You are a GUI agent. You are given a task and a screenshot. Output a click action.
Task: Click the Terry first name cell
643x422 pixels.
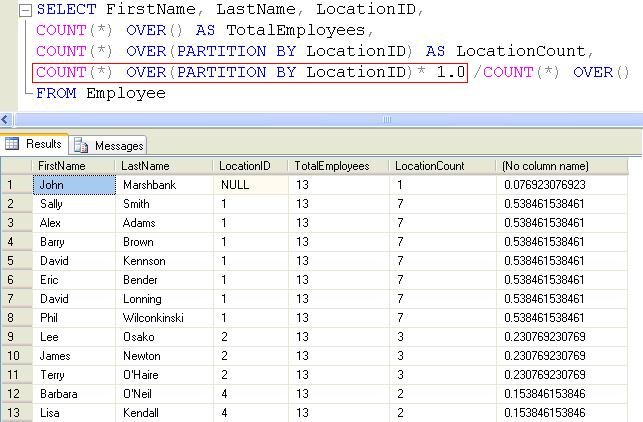pyautogui.click(x=74, y=375)
